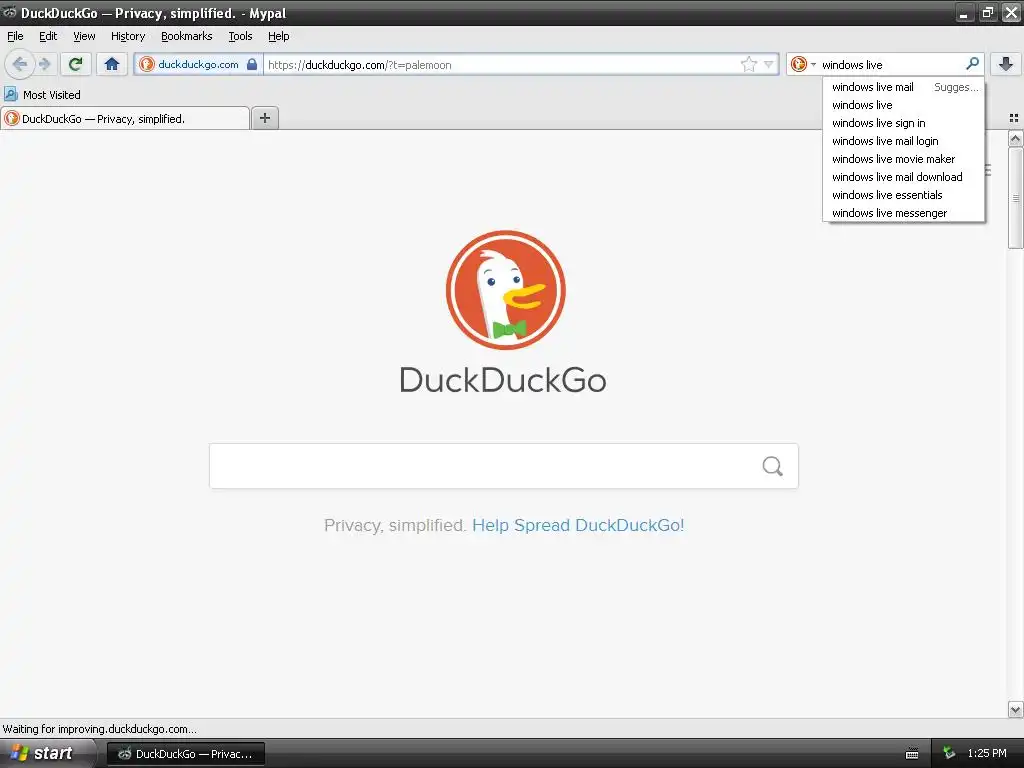This screenshot has width=1024, height=768.
Task: Click the keyboard icon in system tray
Action: click(912, 754)
